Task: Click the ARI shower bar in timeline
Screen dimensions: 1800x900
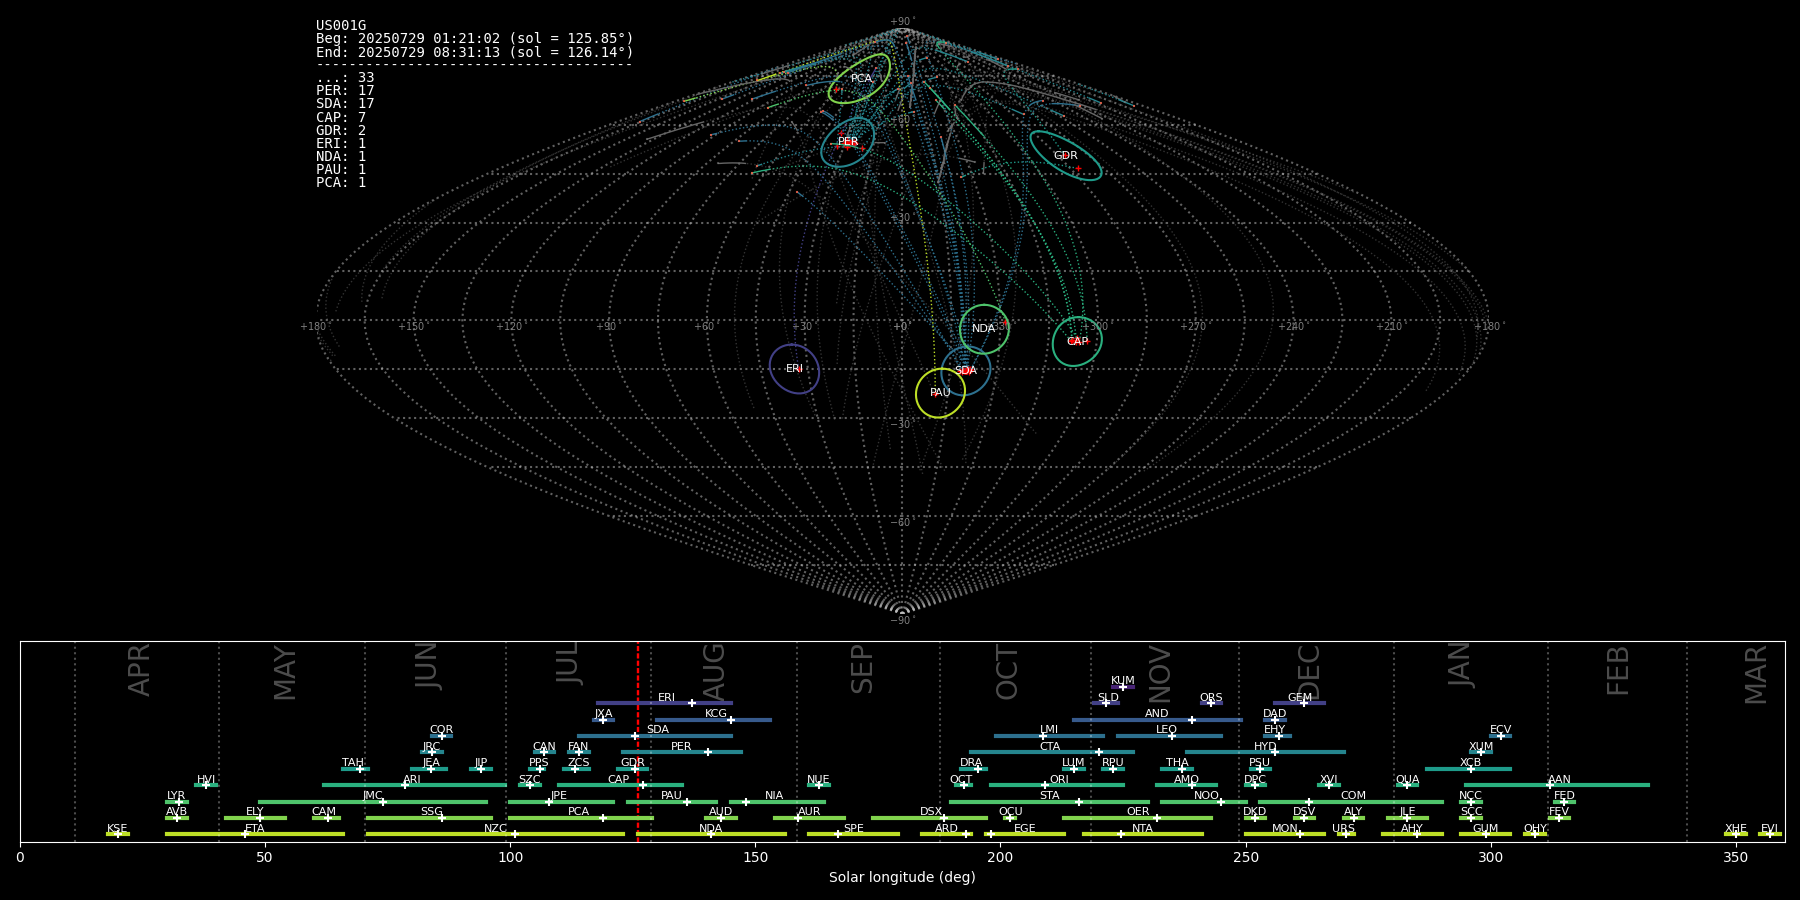Action: (x=414, y=785)
